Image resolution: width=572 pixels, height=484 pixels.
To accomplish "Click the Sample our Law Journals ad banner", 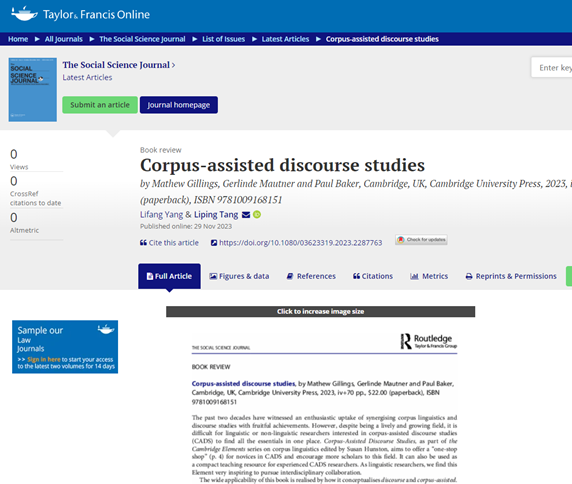I will pyautogui.click(x=65, y=347).
